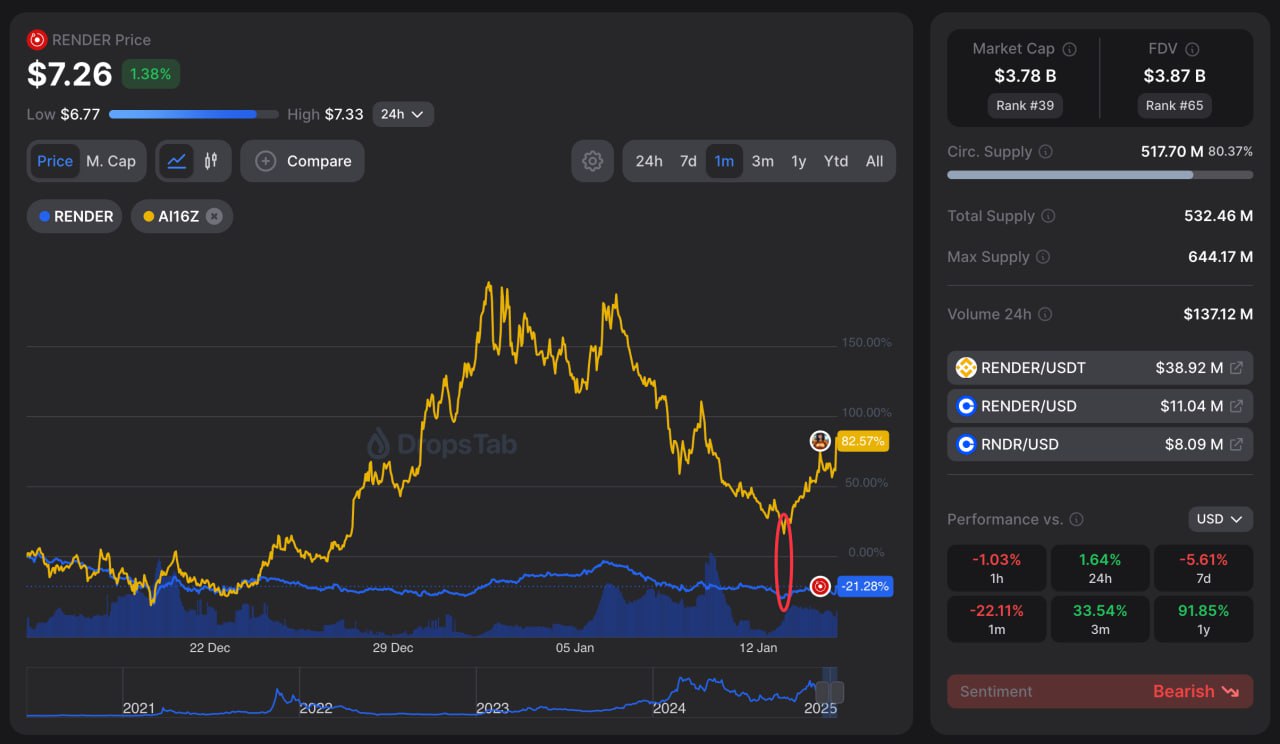Click $3.87 B FDV value
The image size is (1280, 744).
(x=1175, y=75)
